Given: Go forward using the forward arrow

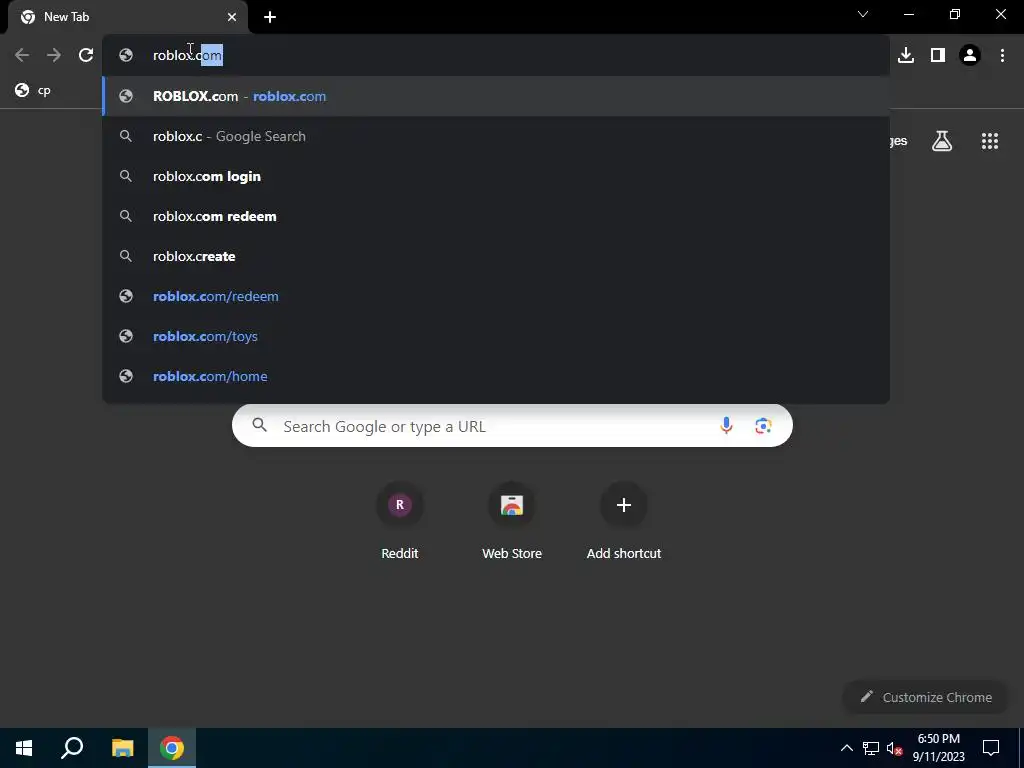Looking at the screenshot, I should (x=54, y=56).
